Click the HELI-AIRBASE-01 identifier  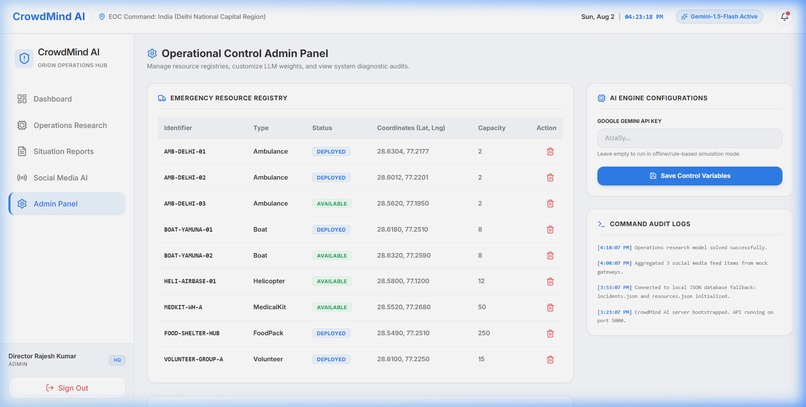pyautogui.click(x=190, y=281)
